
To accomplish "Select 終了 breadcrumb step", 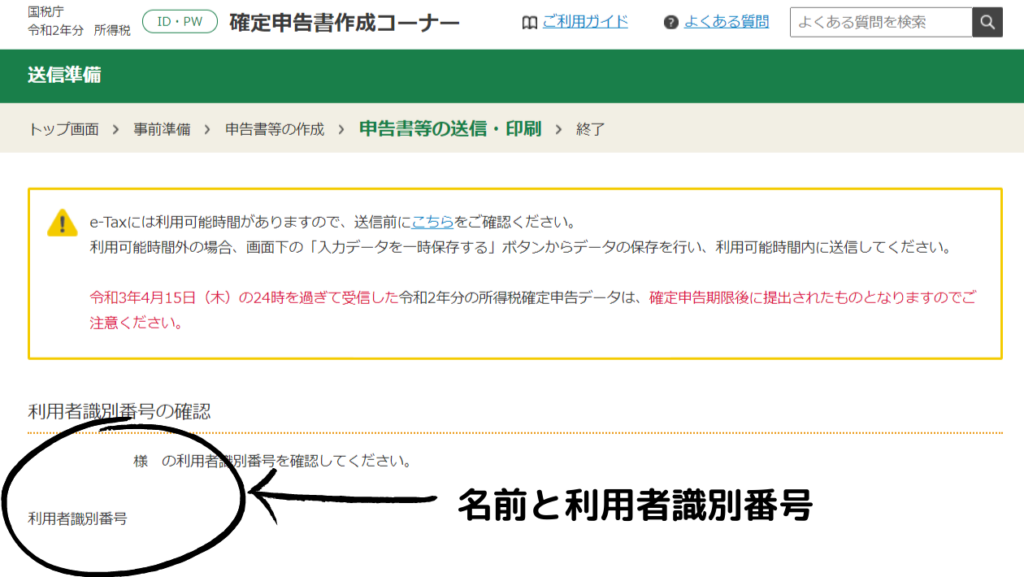I will (590, 129).
